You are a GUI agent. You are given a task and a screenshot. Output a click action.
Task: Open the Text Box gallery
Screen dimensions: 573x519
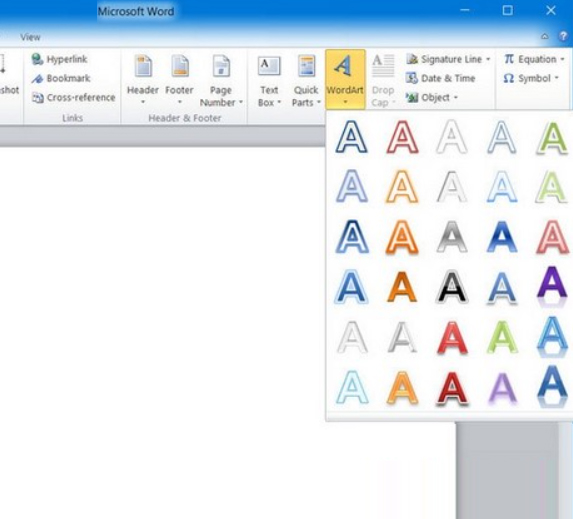pos(269,80)
